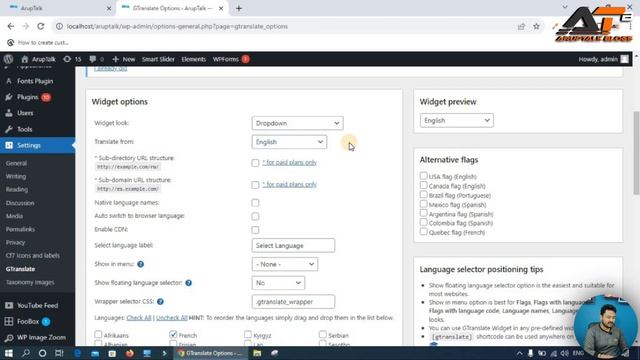Open the Users sidebar menu
640x360 pixels.
pyautogui.click(x=25, y=113)
